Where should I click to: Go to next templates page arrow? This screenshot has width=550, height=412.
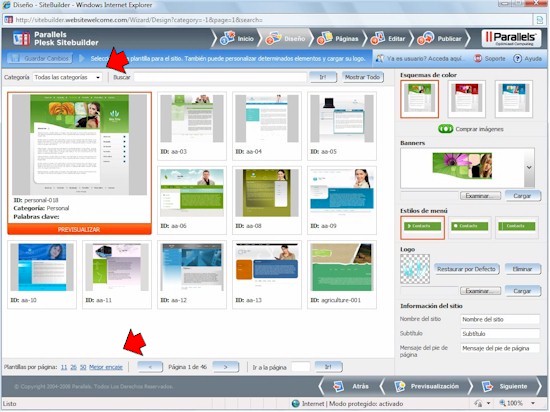tap(226, 367)
